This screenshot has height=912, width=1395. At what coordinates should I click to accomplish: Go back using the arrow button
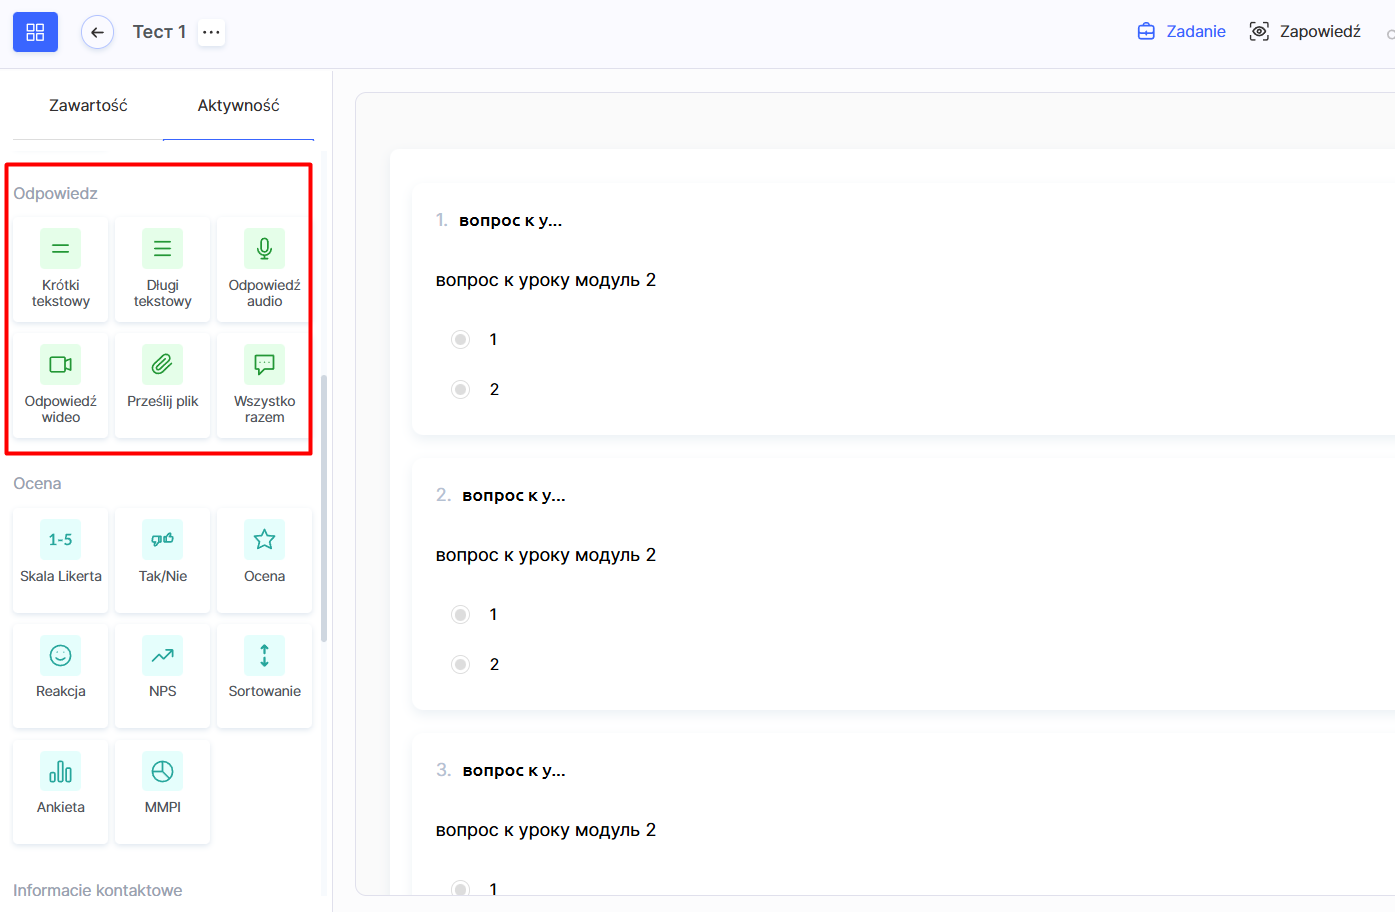click(x=97, y=32)
